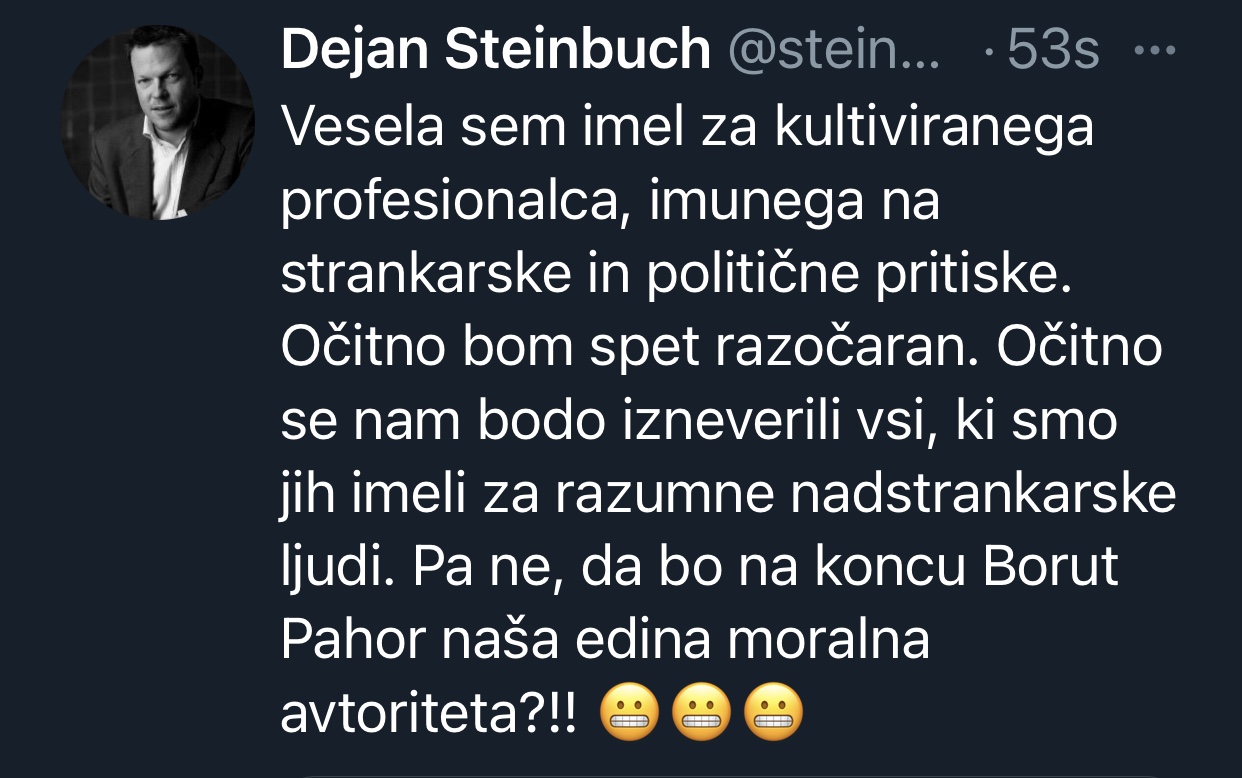Open the tweet via 53s timestamp

[x=1053, y=50]
